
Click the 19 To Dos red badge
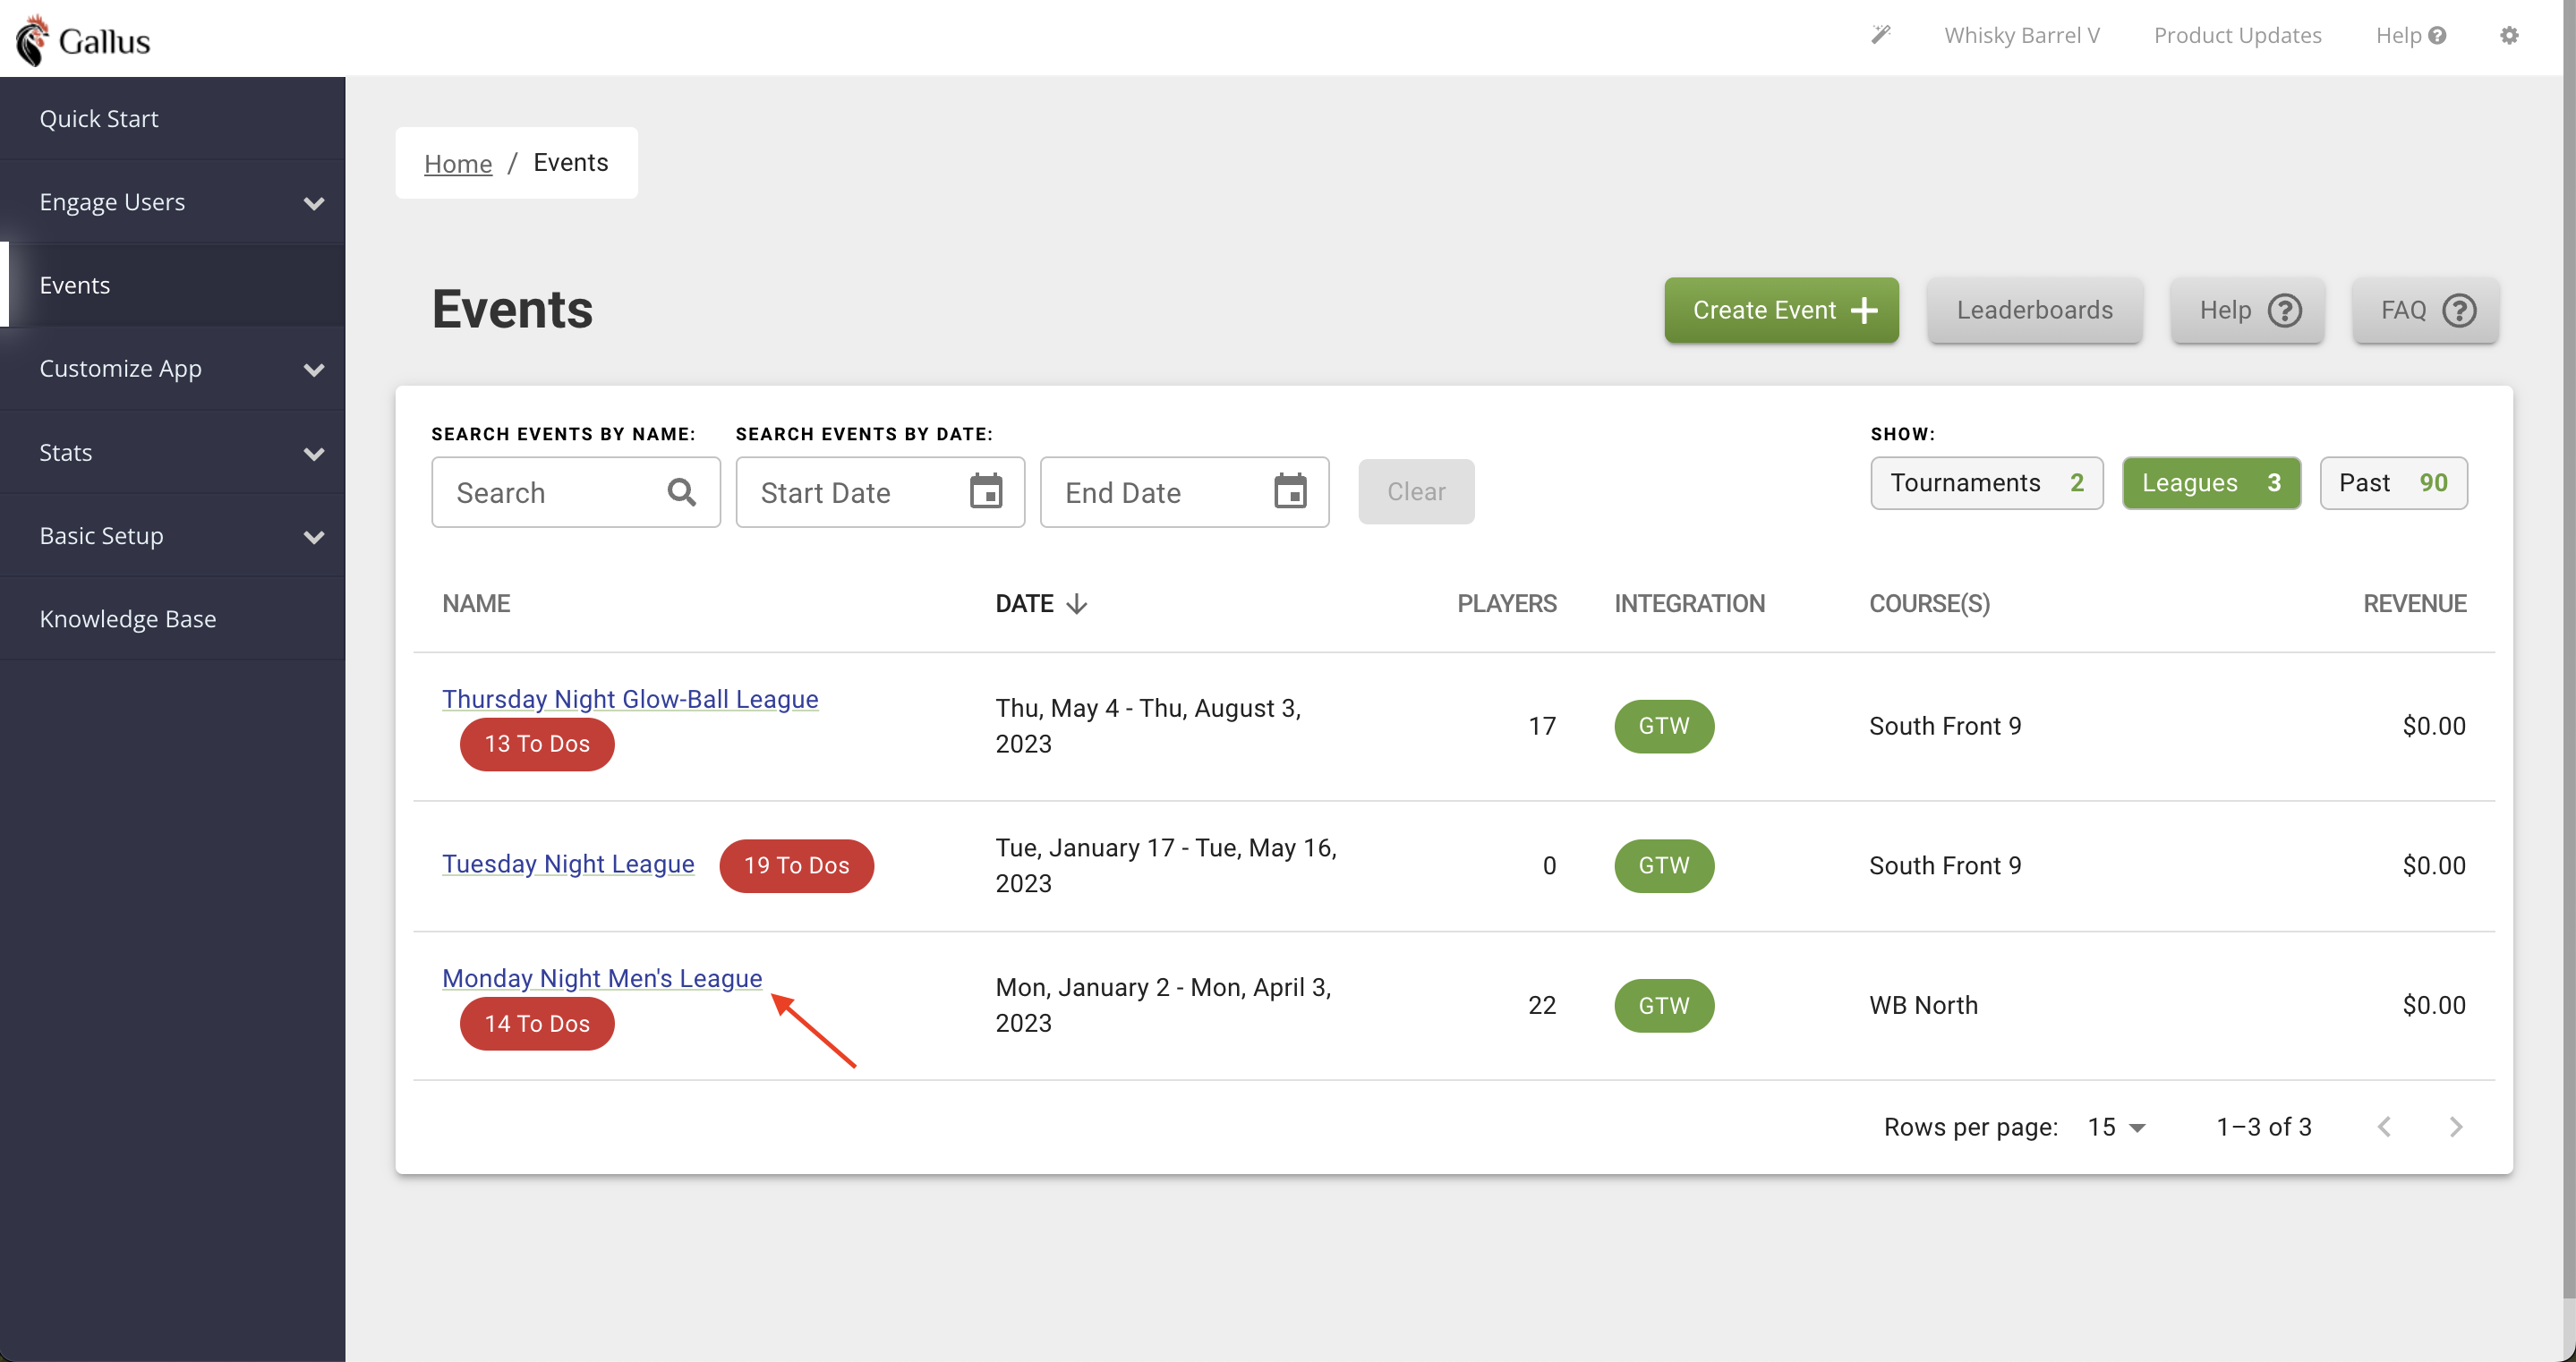coord(796,865)
